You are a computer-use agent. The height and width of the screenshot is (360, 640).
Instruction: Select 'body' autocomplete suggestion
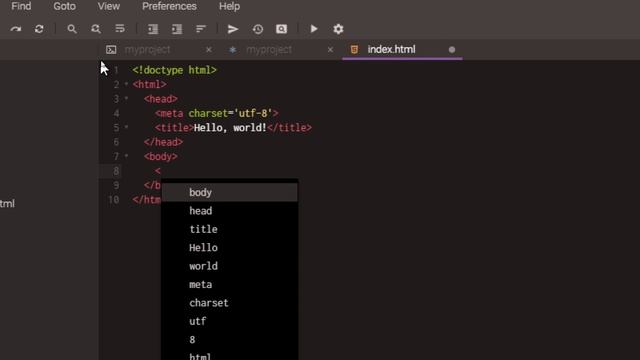click(x=230, y=192)
